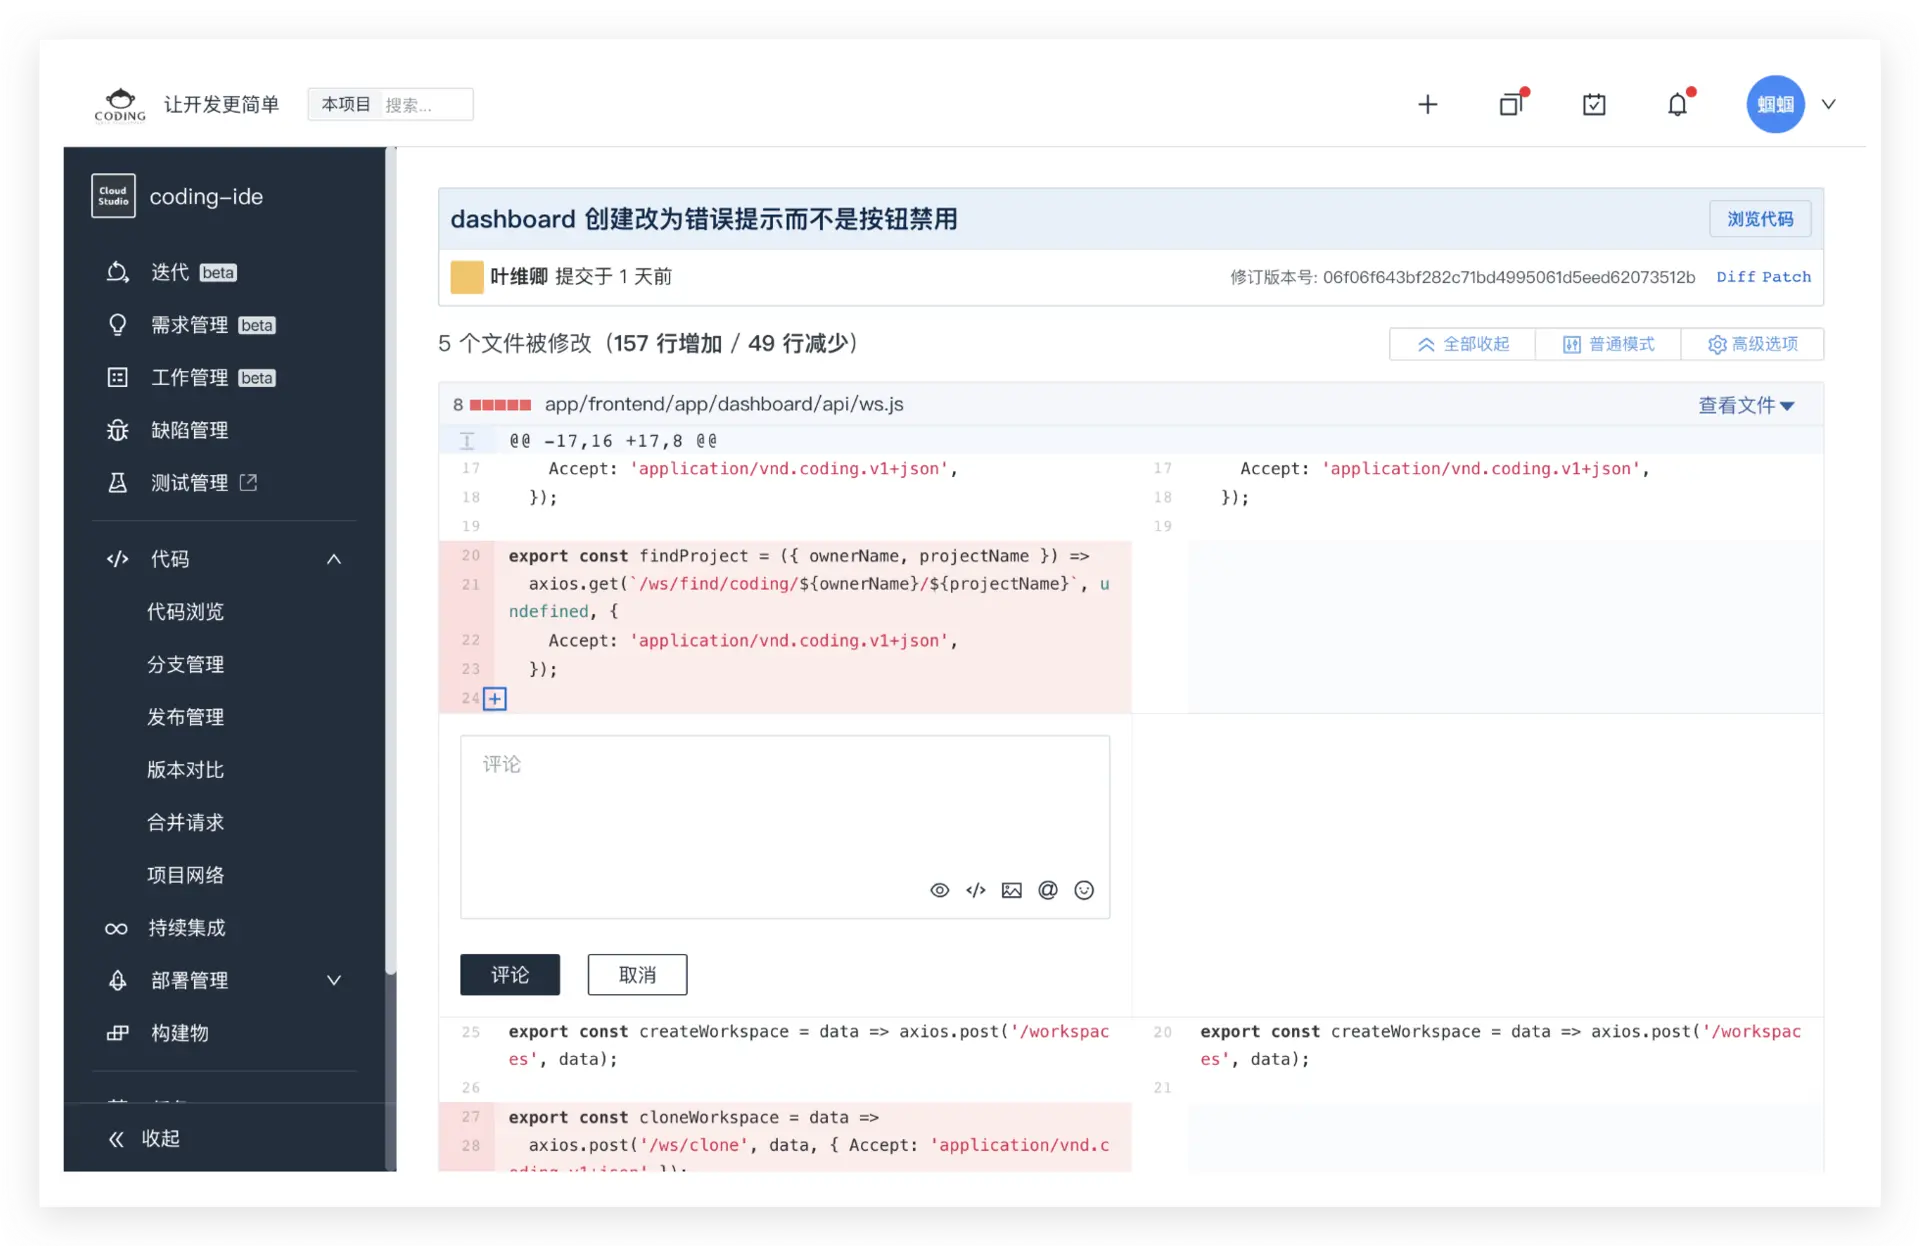The height and width of the screenshot is (1246, 1920).
Task: Click the @ mention icon in comment box
Action: pos(1048,890)
